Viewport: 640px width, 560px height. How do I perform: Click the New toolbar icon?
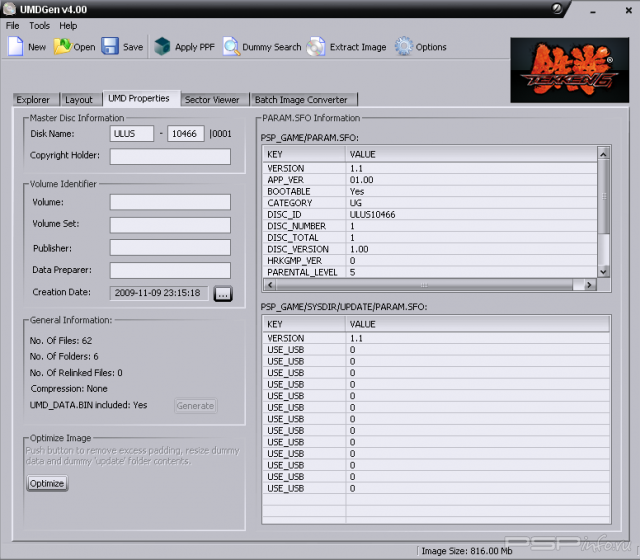pos(16,47)
